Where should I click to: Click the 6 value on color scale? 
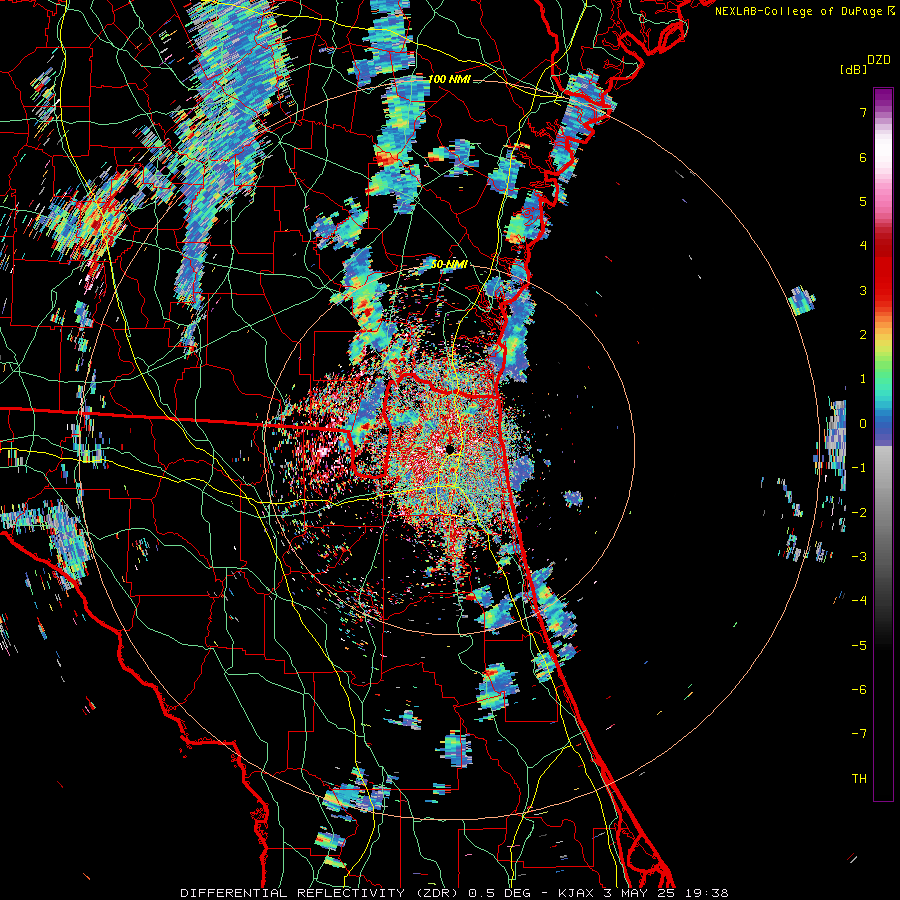point(863,157)
